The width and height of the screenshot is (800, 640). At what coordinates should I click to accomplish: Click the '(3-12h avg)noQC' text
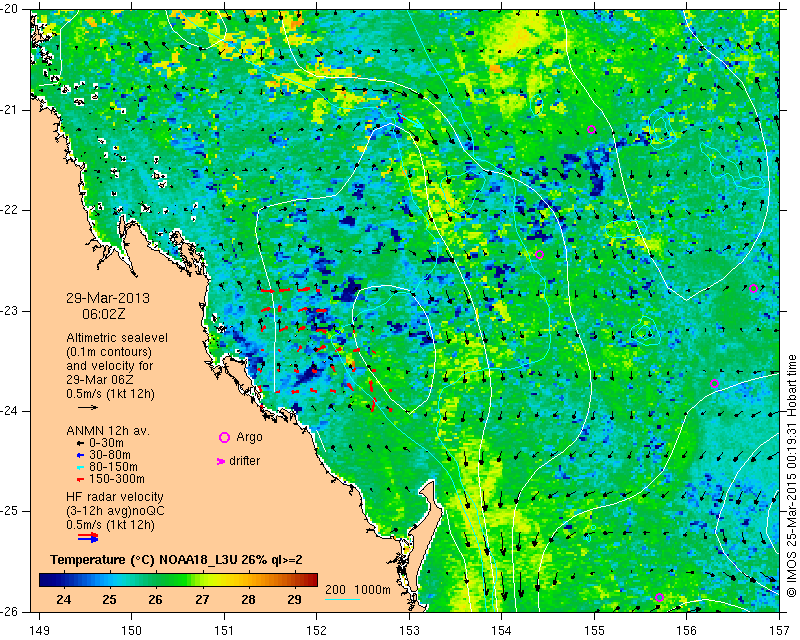(115, 510)
